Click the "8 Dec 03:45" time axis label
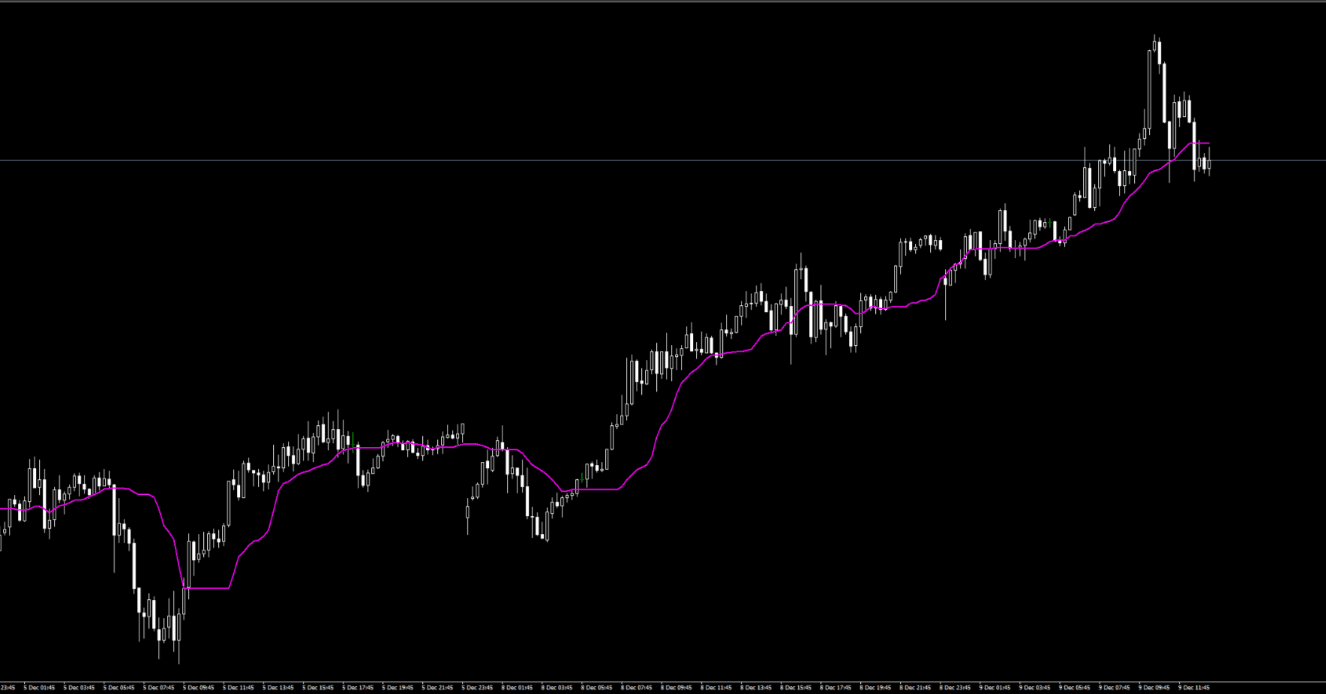 [557, 687]
